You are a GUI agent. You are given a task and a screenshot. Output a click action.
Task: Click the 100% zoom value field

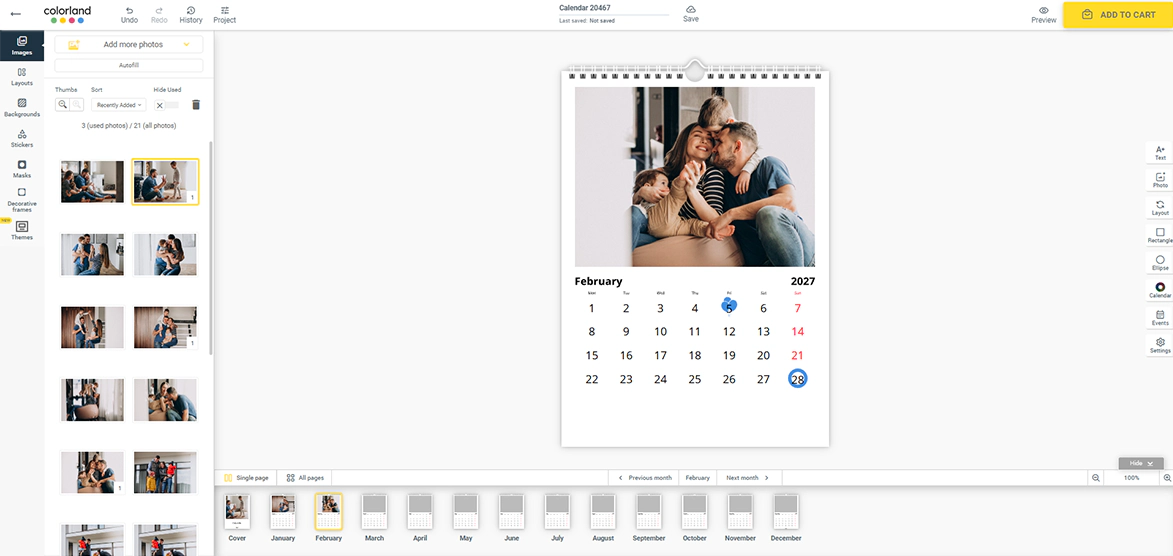(x=1131, y=477)
